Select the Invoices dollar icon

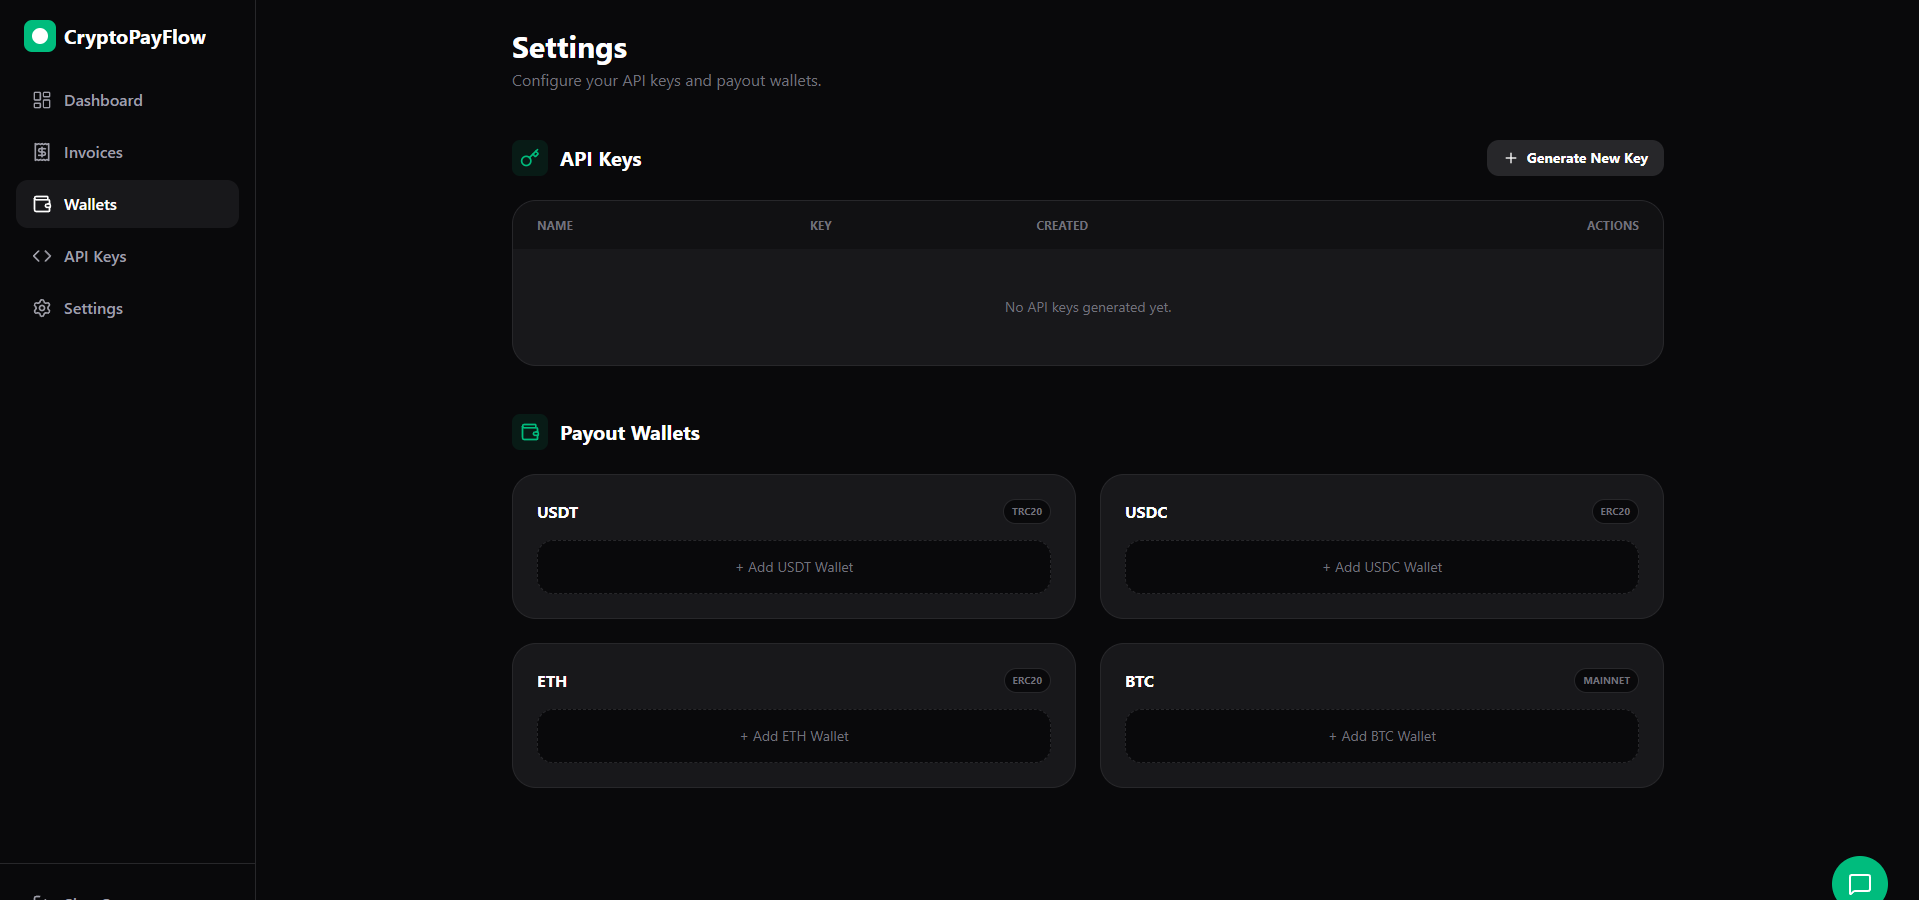click(x=41, y=151)
